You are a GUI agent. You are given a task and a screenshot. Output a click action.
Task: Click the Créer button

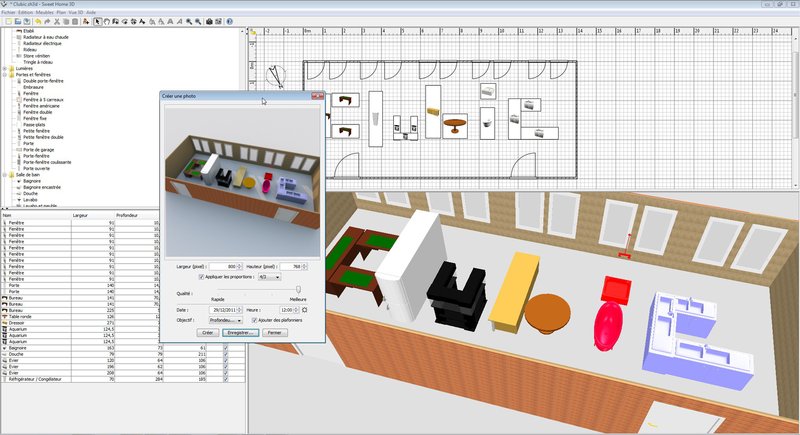coord(208,332)
